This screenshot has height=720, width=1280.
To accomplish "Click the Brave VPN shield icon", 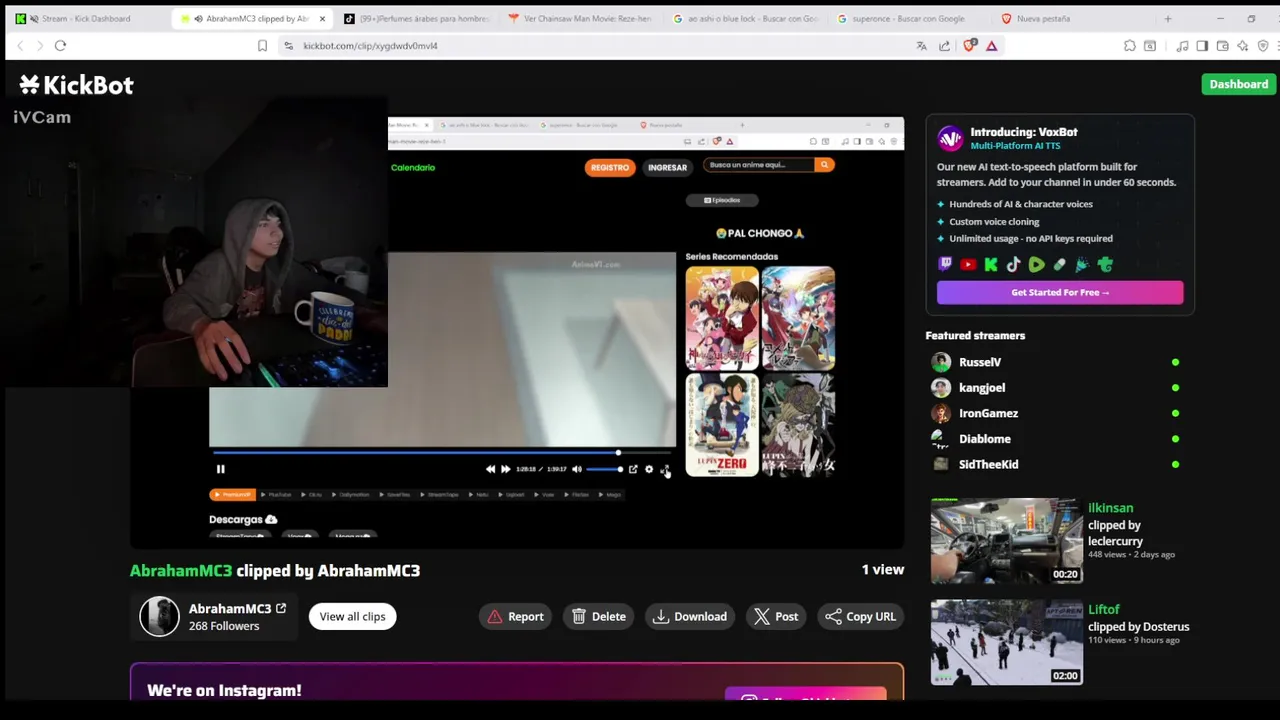I will 1263,45.
